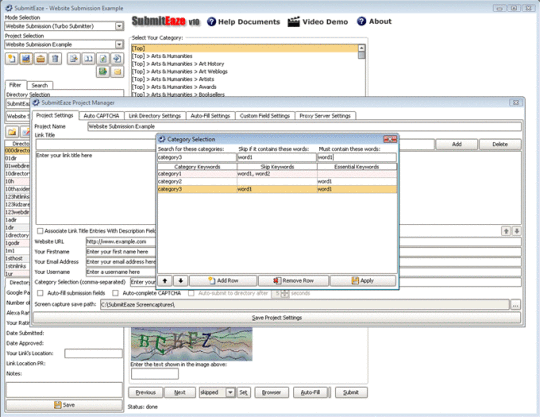The image size is (540, 417).
Task: Select the Filter tab
Action: [15, 85]
